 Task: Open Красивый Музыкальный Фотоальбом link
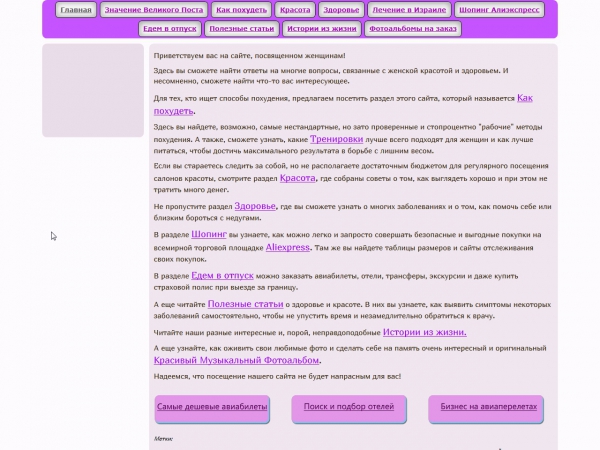click(236, 360)
